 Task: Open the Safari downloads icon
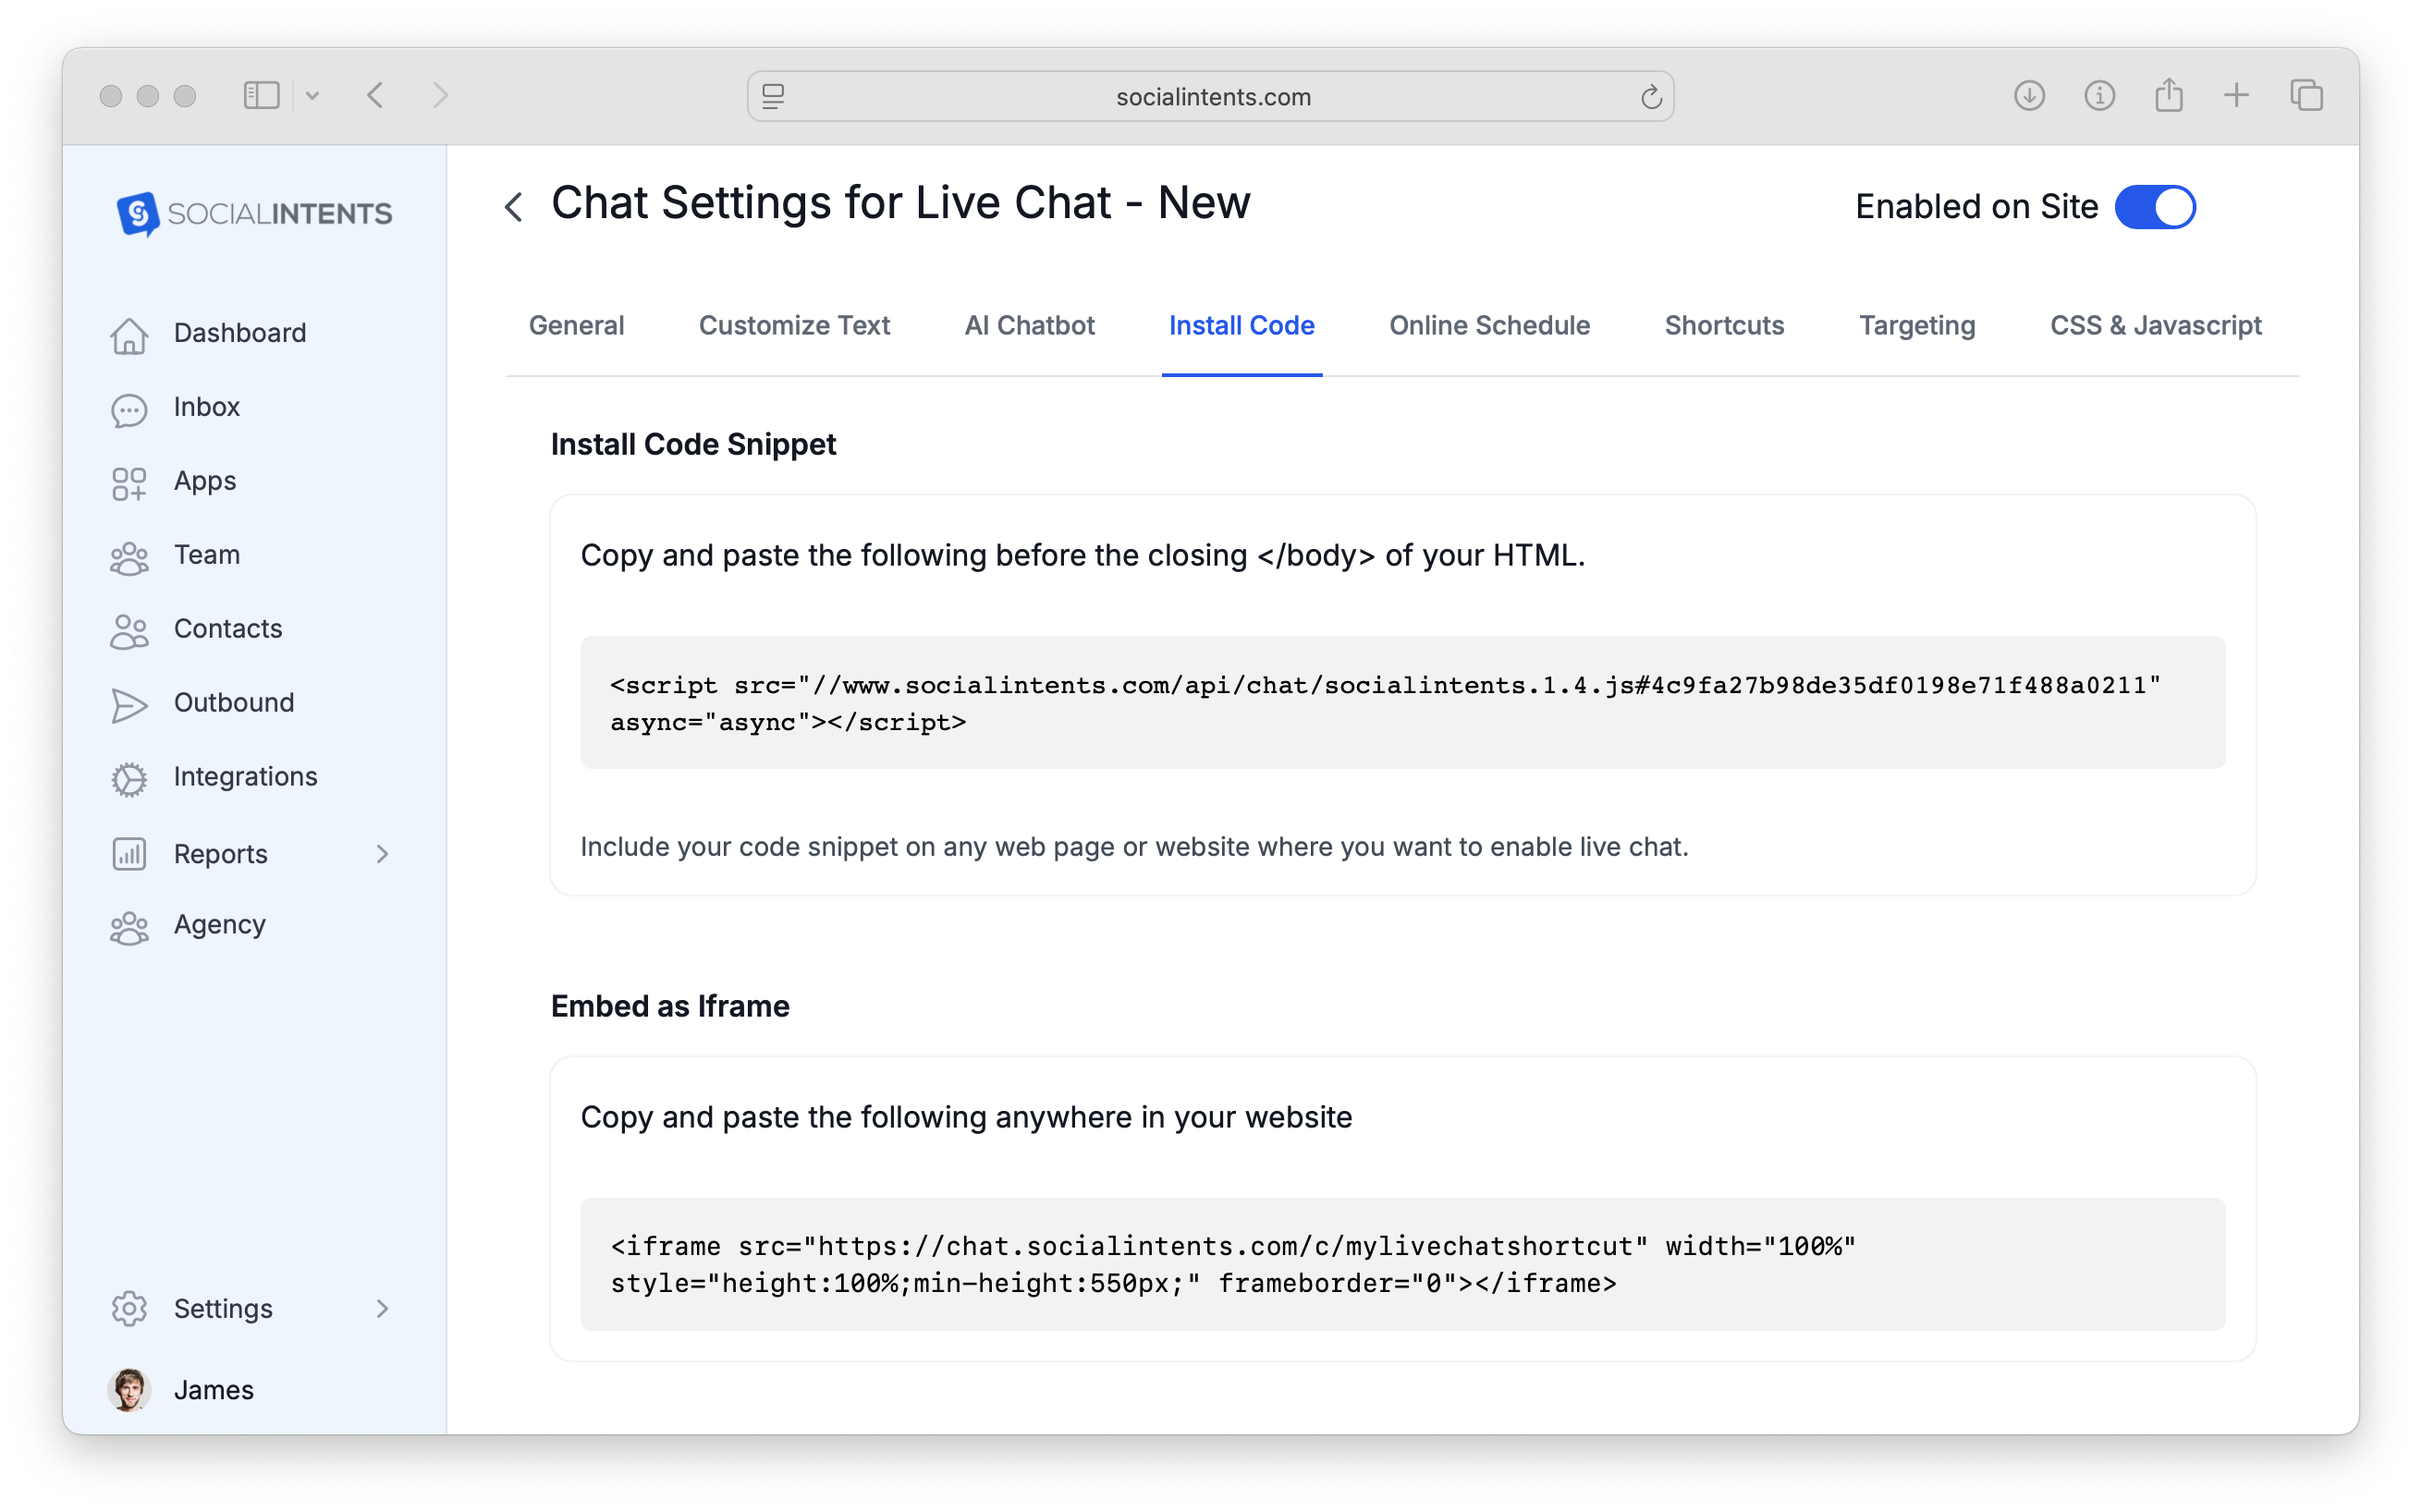(2029, 95)
